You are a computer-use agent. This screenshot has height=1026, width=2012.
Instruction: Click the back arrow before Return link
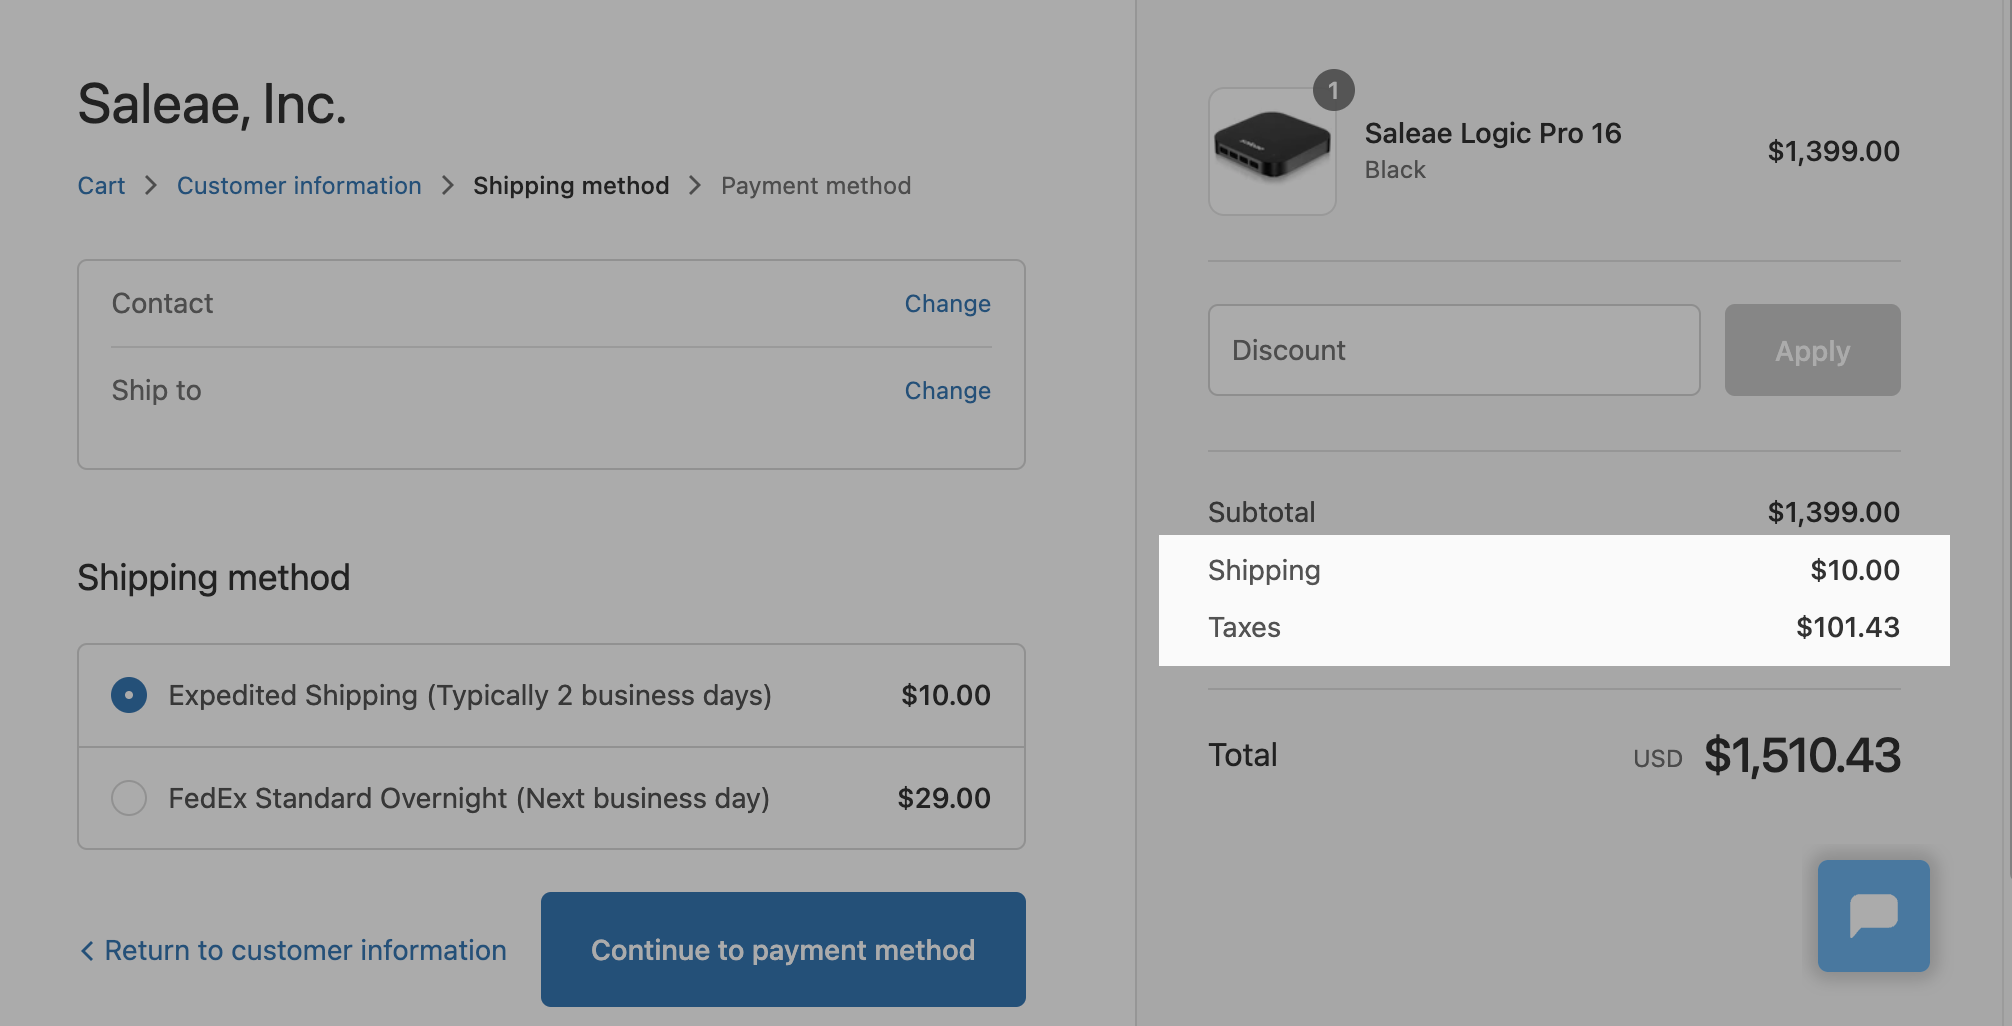87,951
